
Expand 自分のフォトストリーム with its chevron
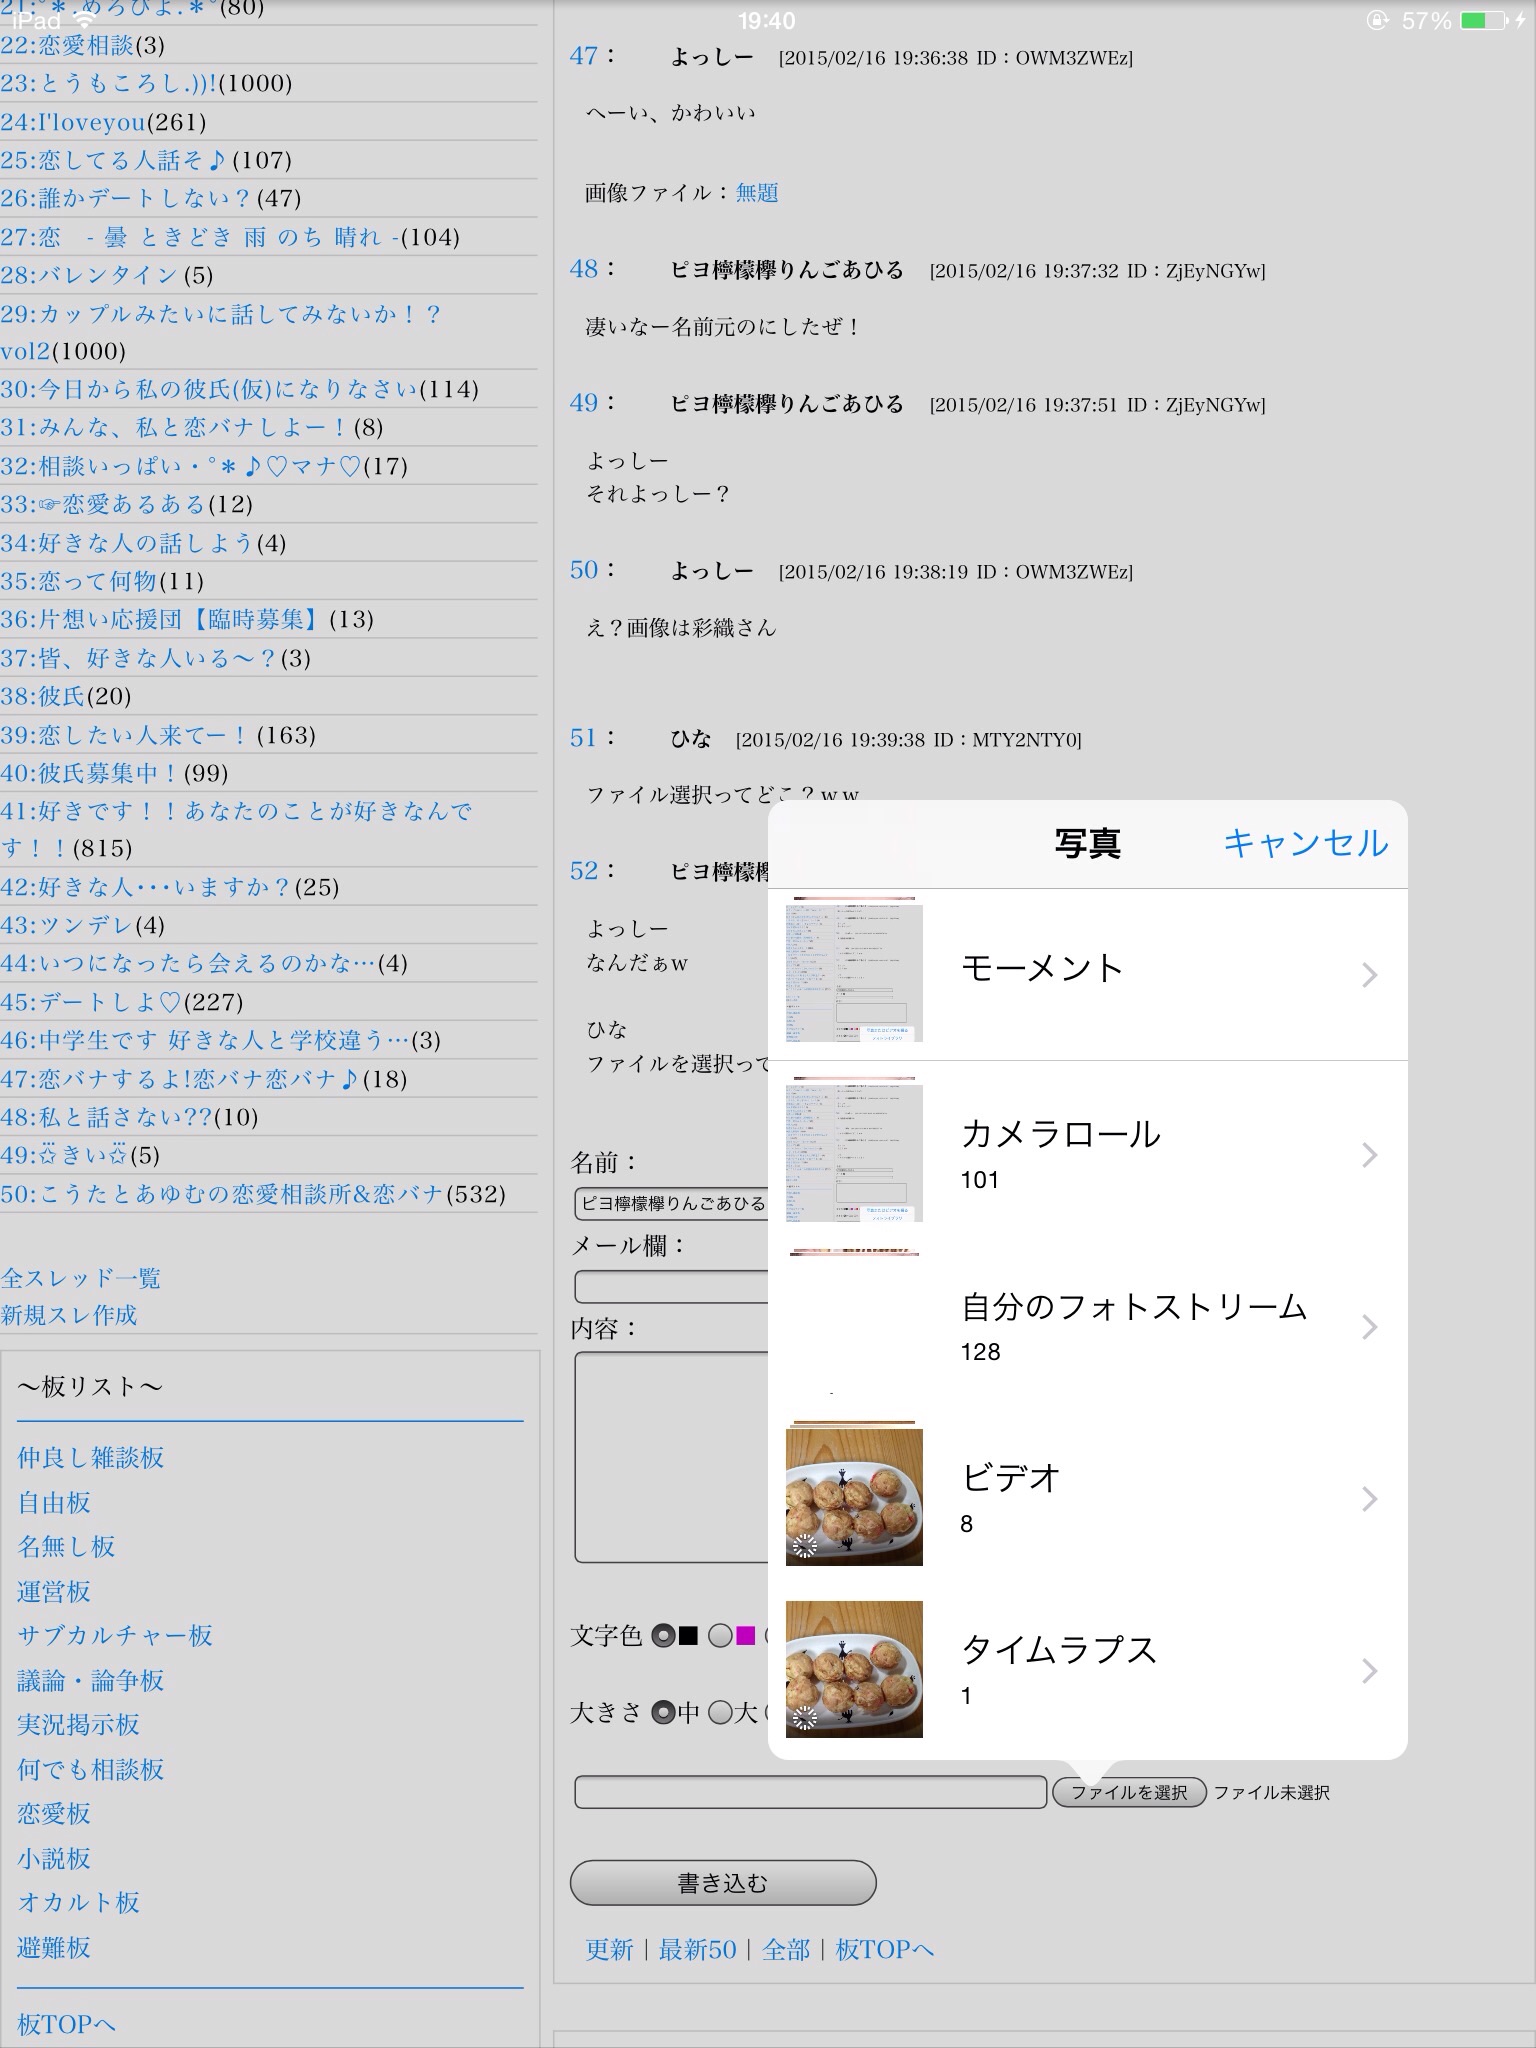point(1369,1327)
